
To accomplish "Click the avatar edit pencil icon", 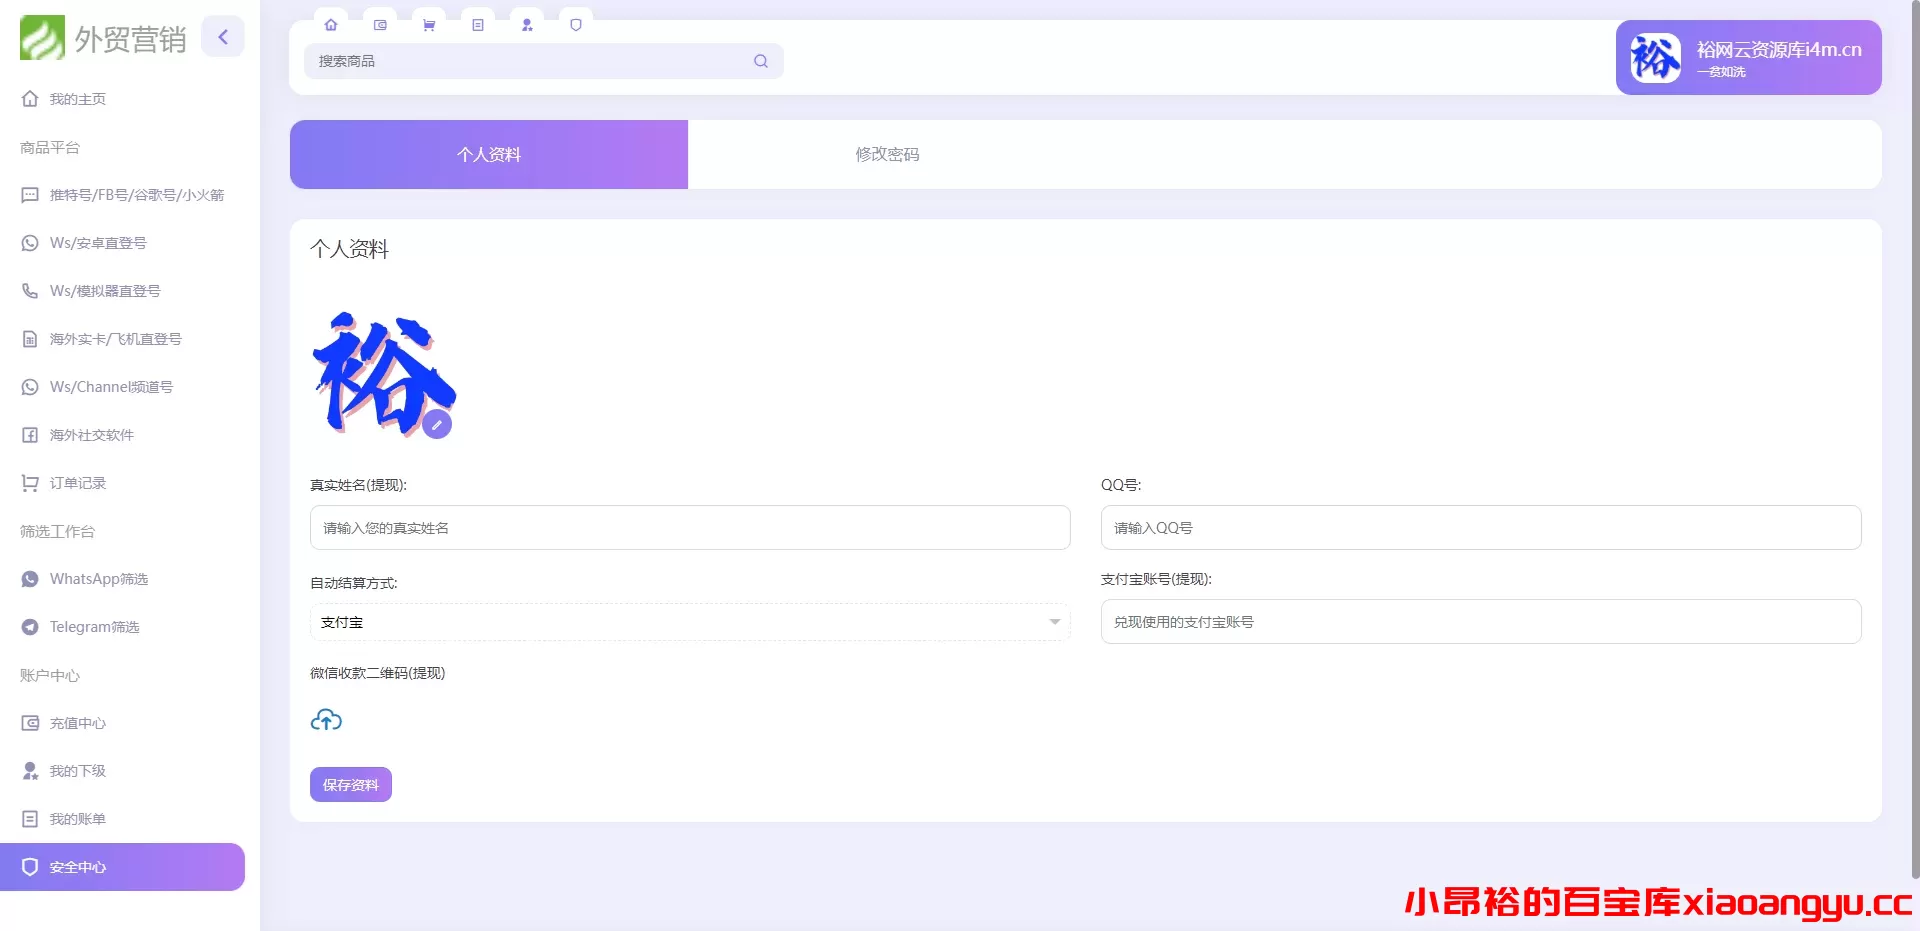I will pyautogui.click(x=438, y=423).
